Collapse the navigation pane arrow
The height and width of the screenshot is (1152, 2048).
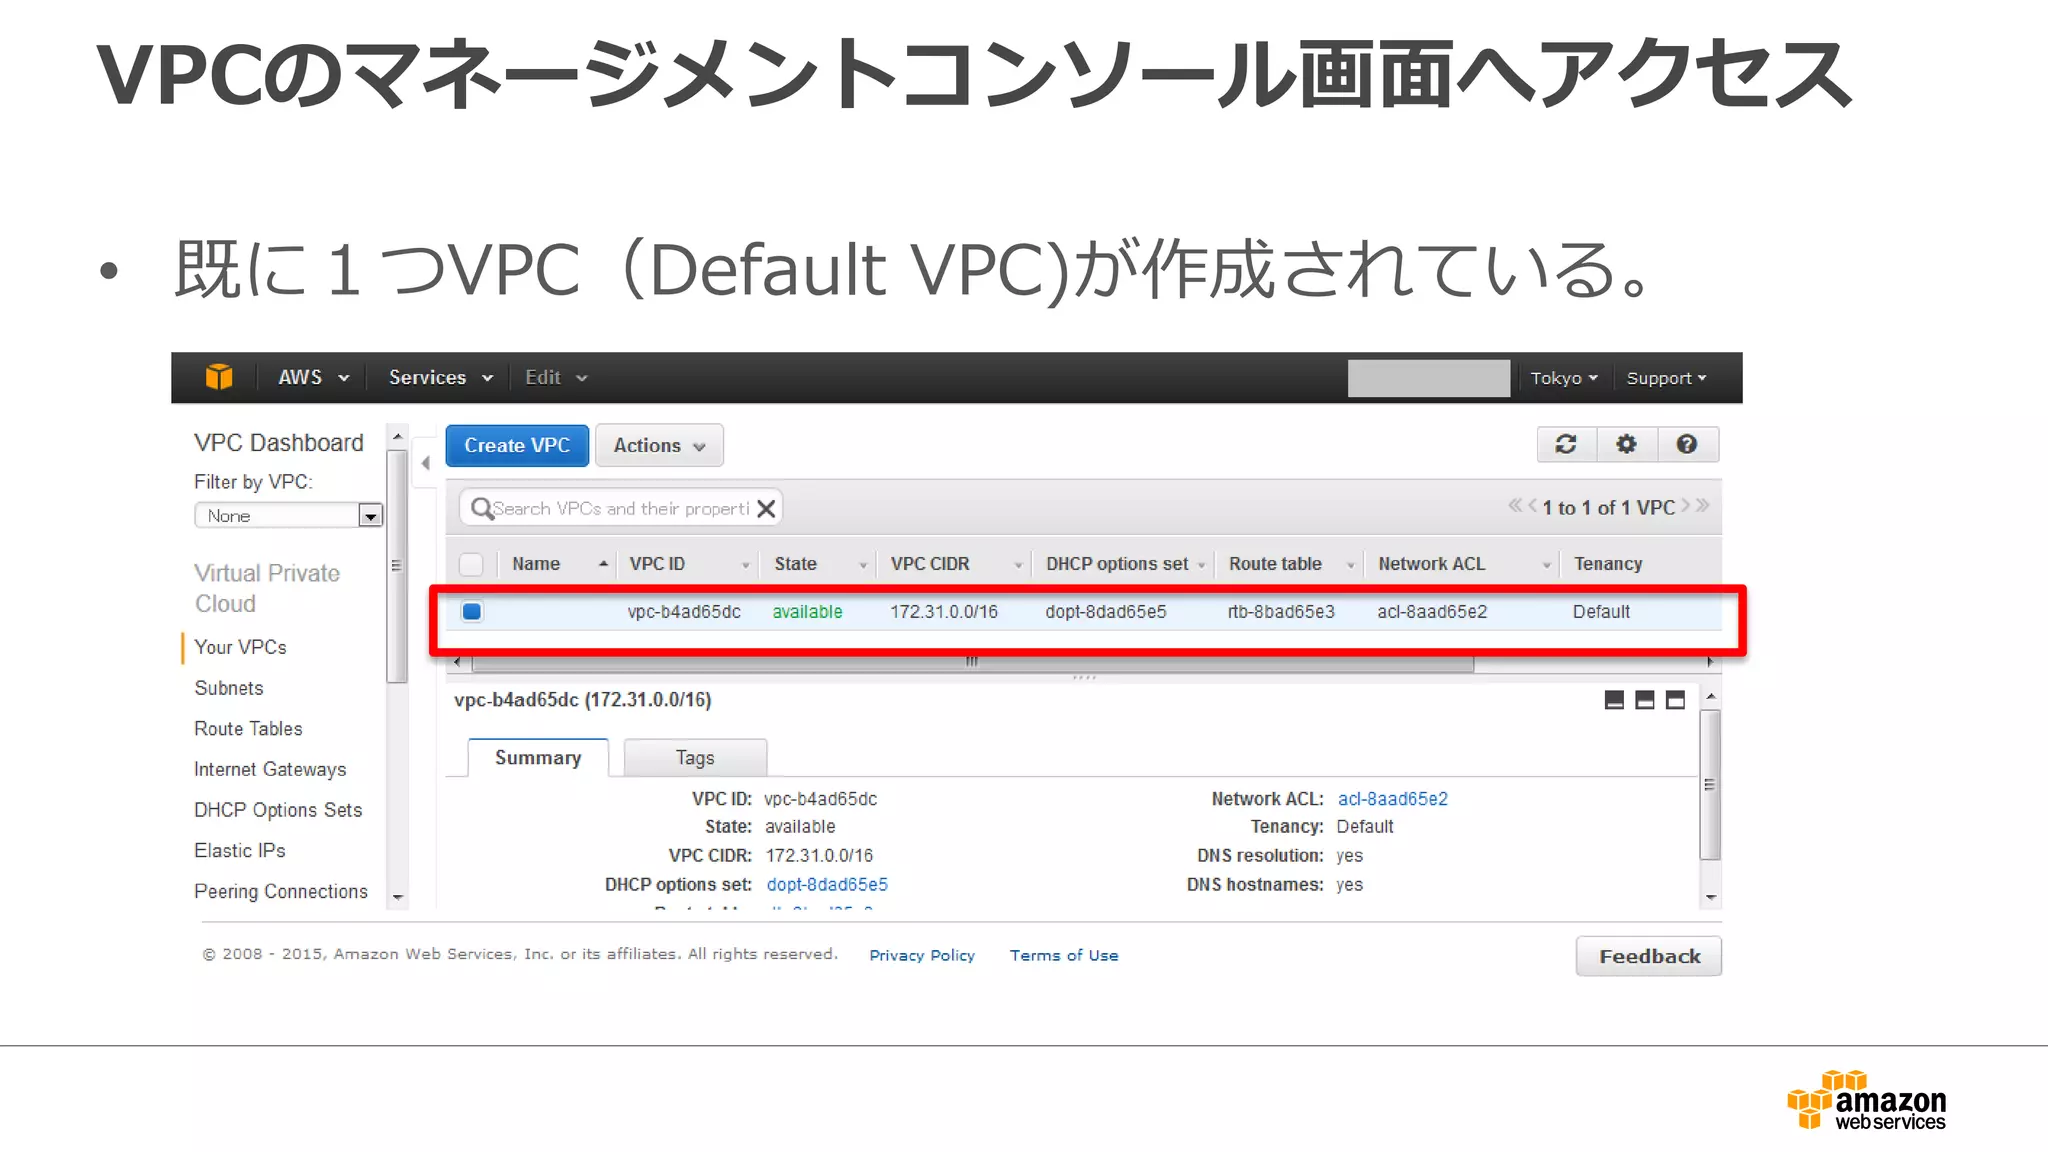pos(425,463)
